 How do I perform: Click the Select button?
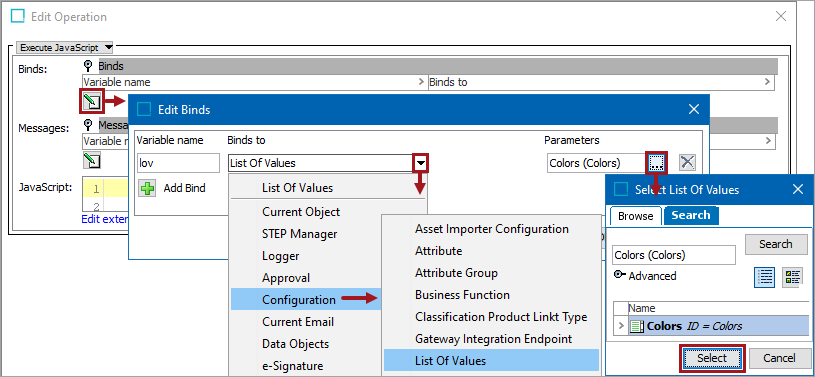pyautogui.click(x=712, y=358)
